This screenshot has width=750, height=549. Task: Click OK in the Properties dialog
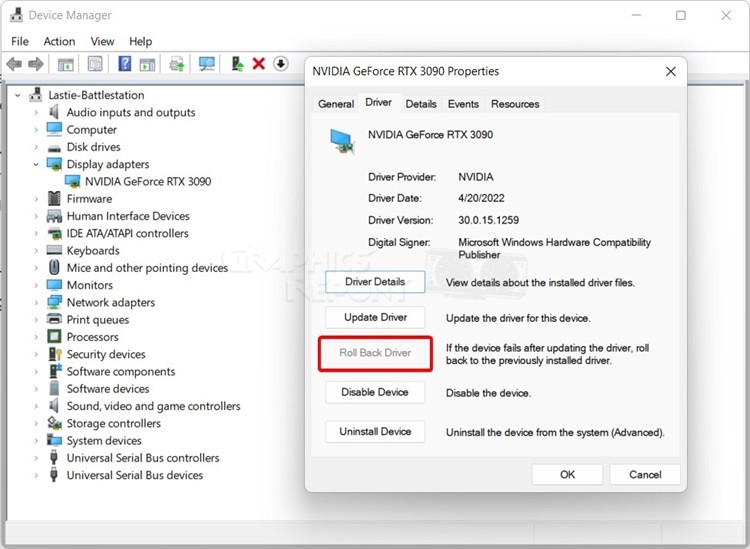(x=567, y=474)
